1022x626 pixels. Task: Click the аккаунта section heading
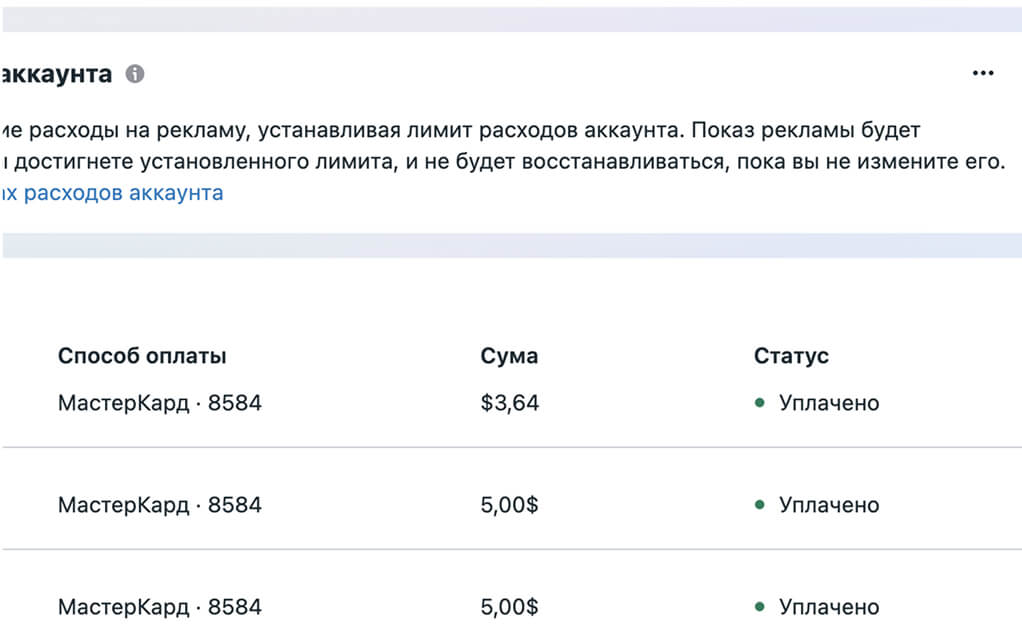tap(56, 74)
